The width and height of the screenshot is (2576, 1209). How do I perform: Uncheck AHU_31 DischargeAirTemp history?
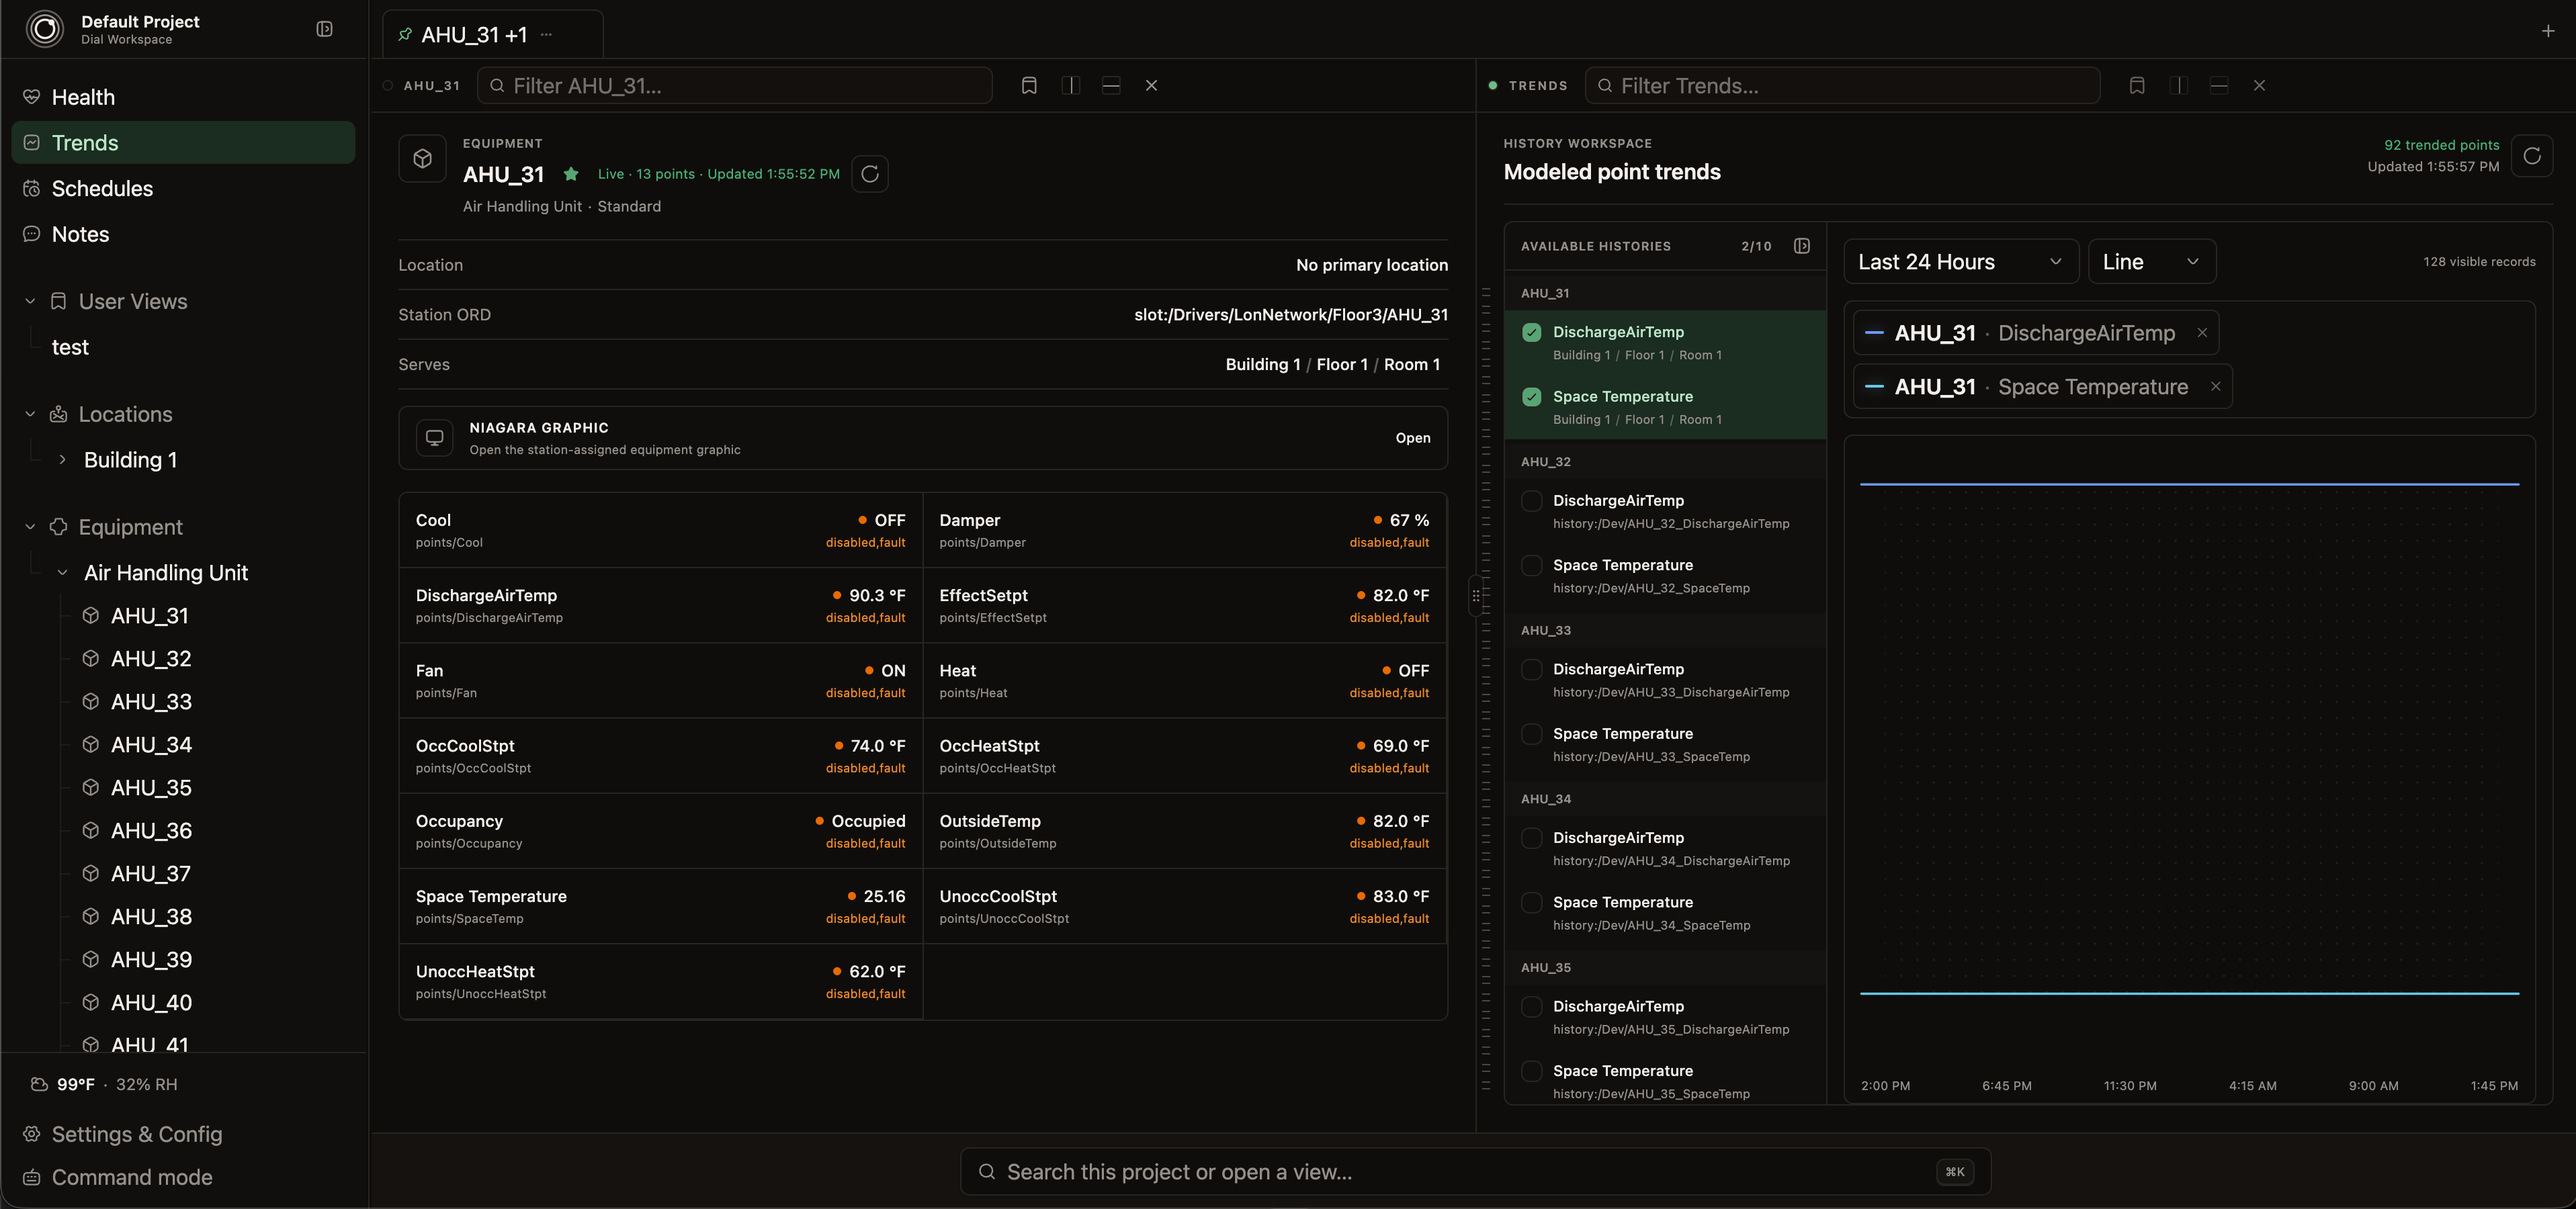point(1531,332)
